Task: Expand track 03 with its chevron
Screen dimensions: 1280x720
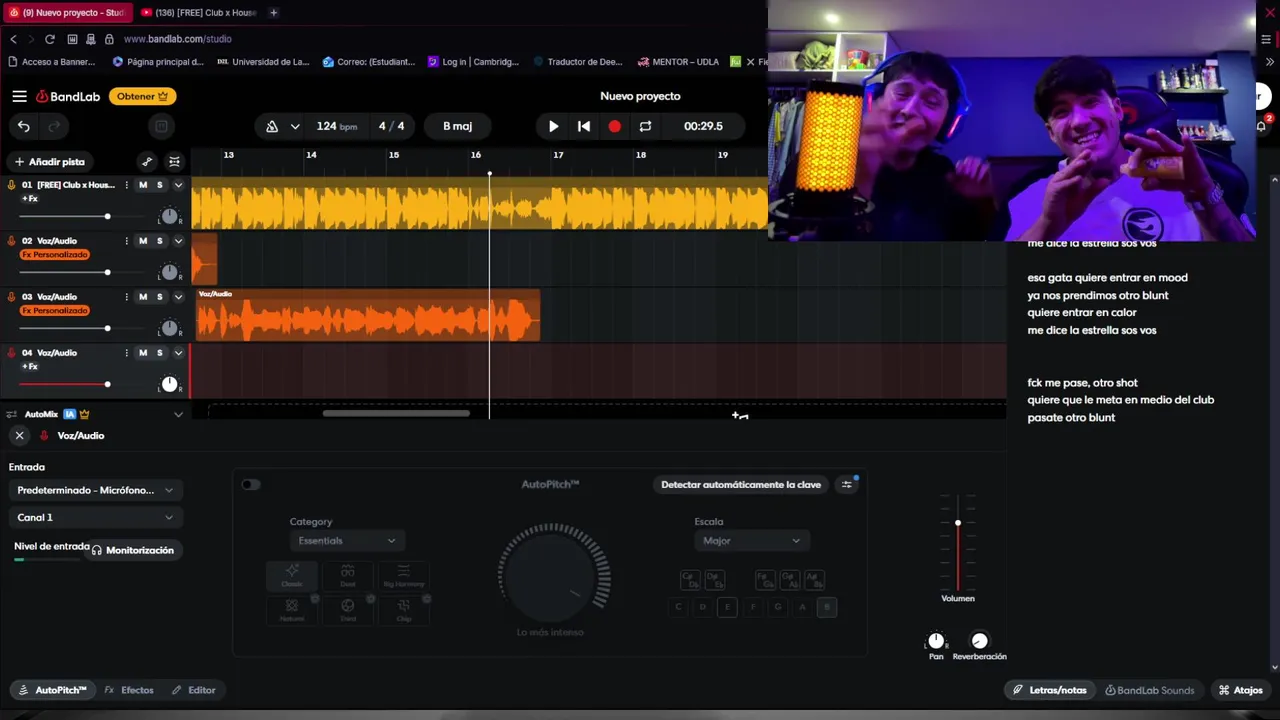Action: [x=179, y=297]
